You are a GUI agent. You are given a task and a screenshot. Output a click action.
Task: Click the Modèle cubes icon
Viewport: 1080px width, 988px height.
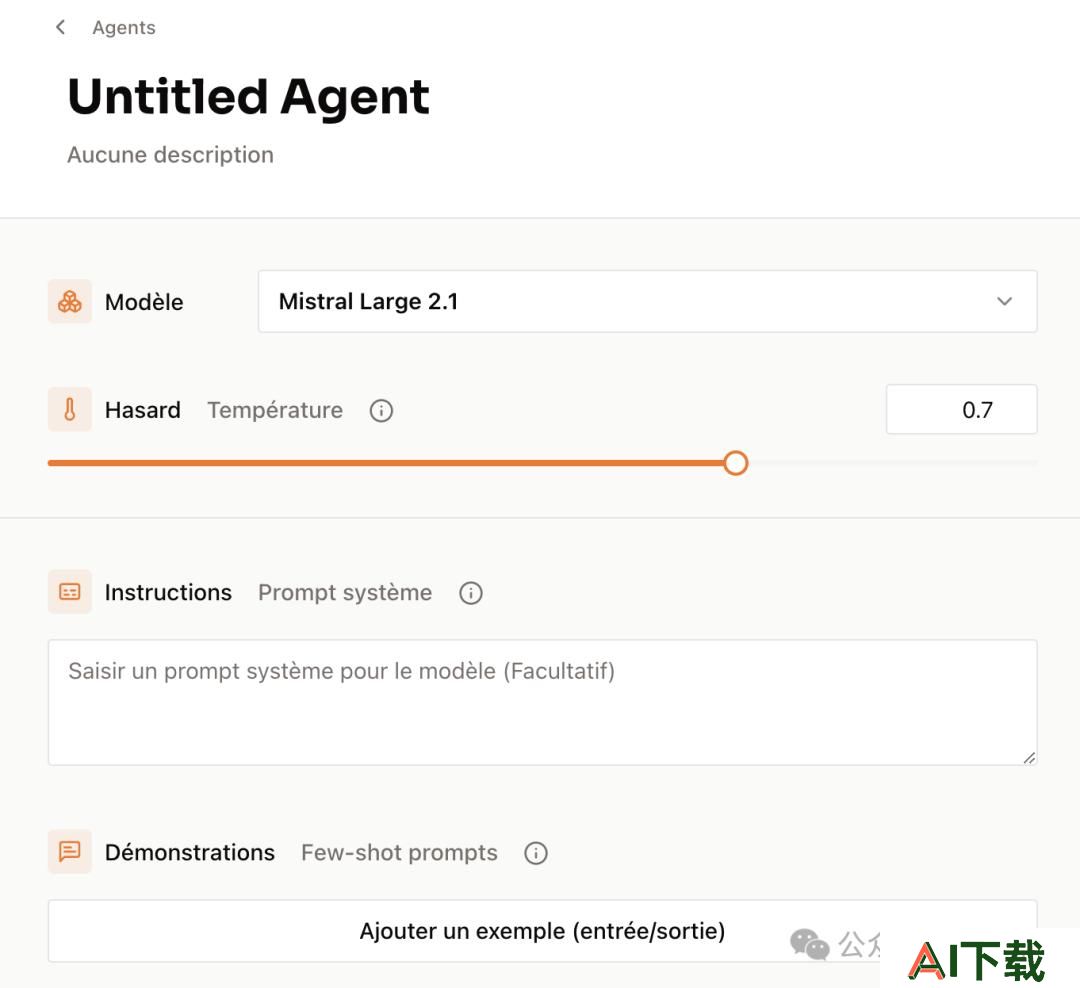point(70,302)
